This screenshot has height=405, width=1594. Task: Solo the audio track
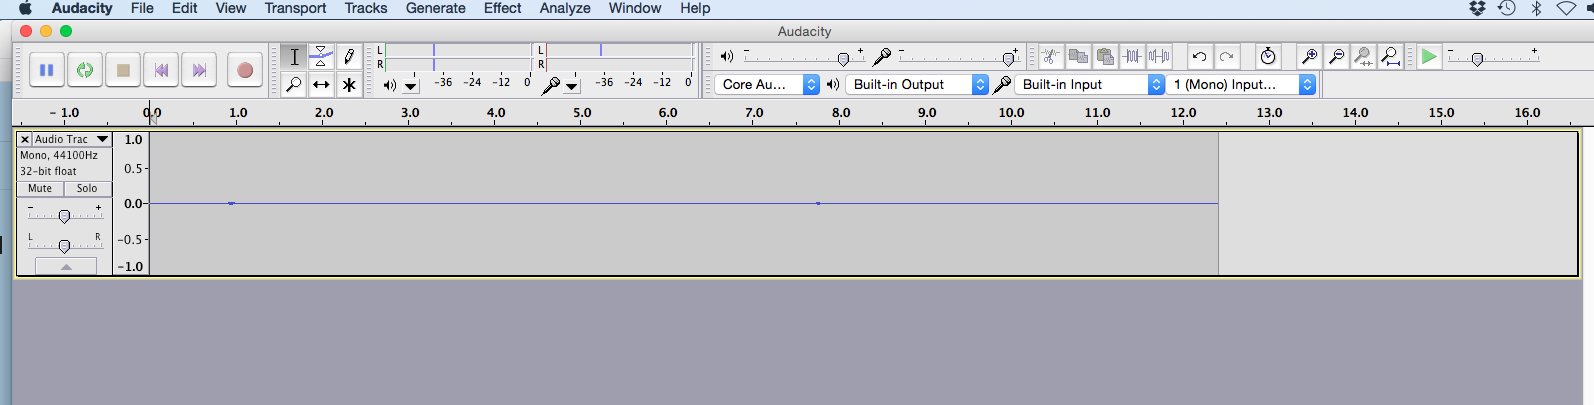87,188
